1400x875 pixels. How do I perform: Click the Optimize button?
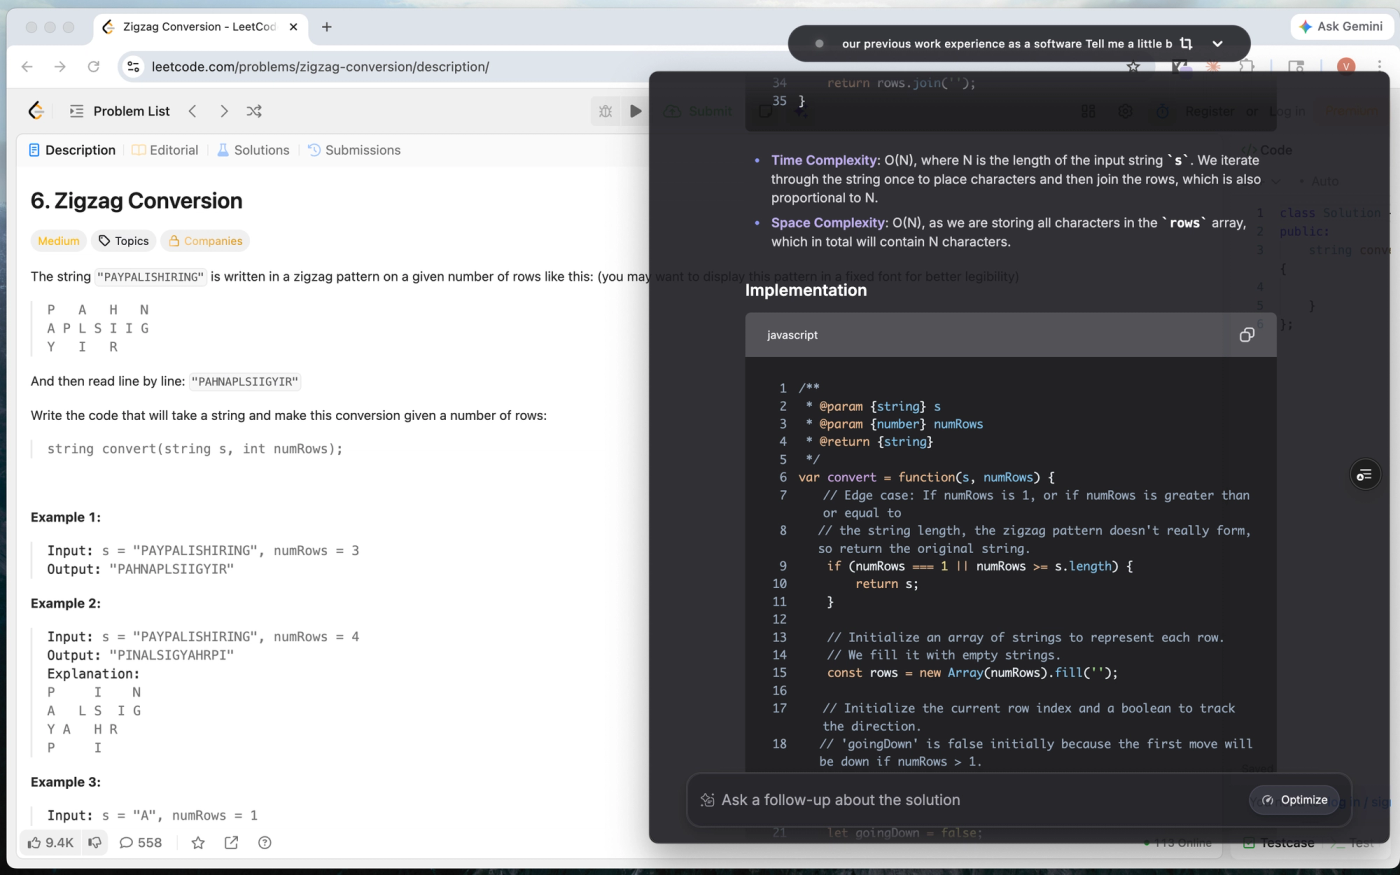(x=1294, y=800)
